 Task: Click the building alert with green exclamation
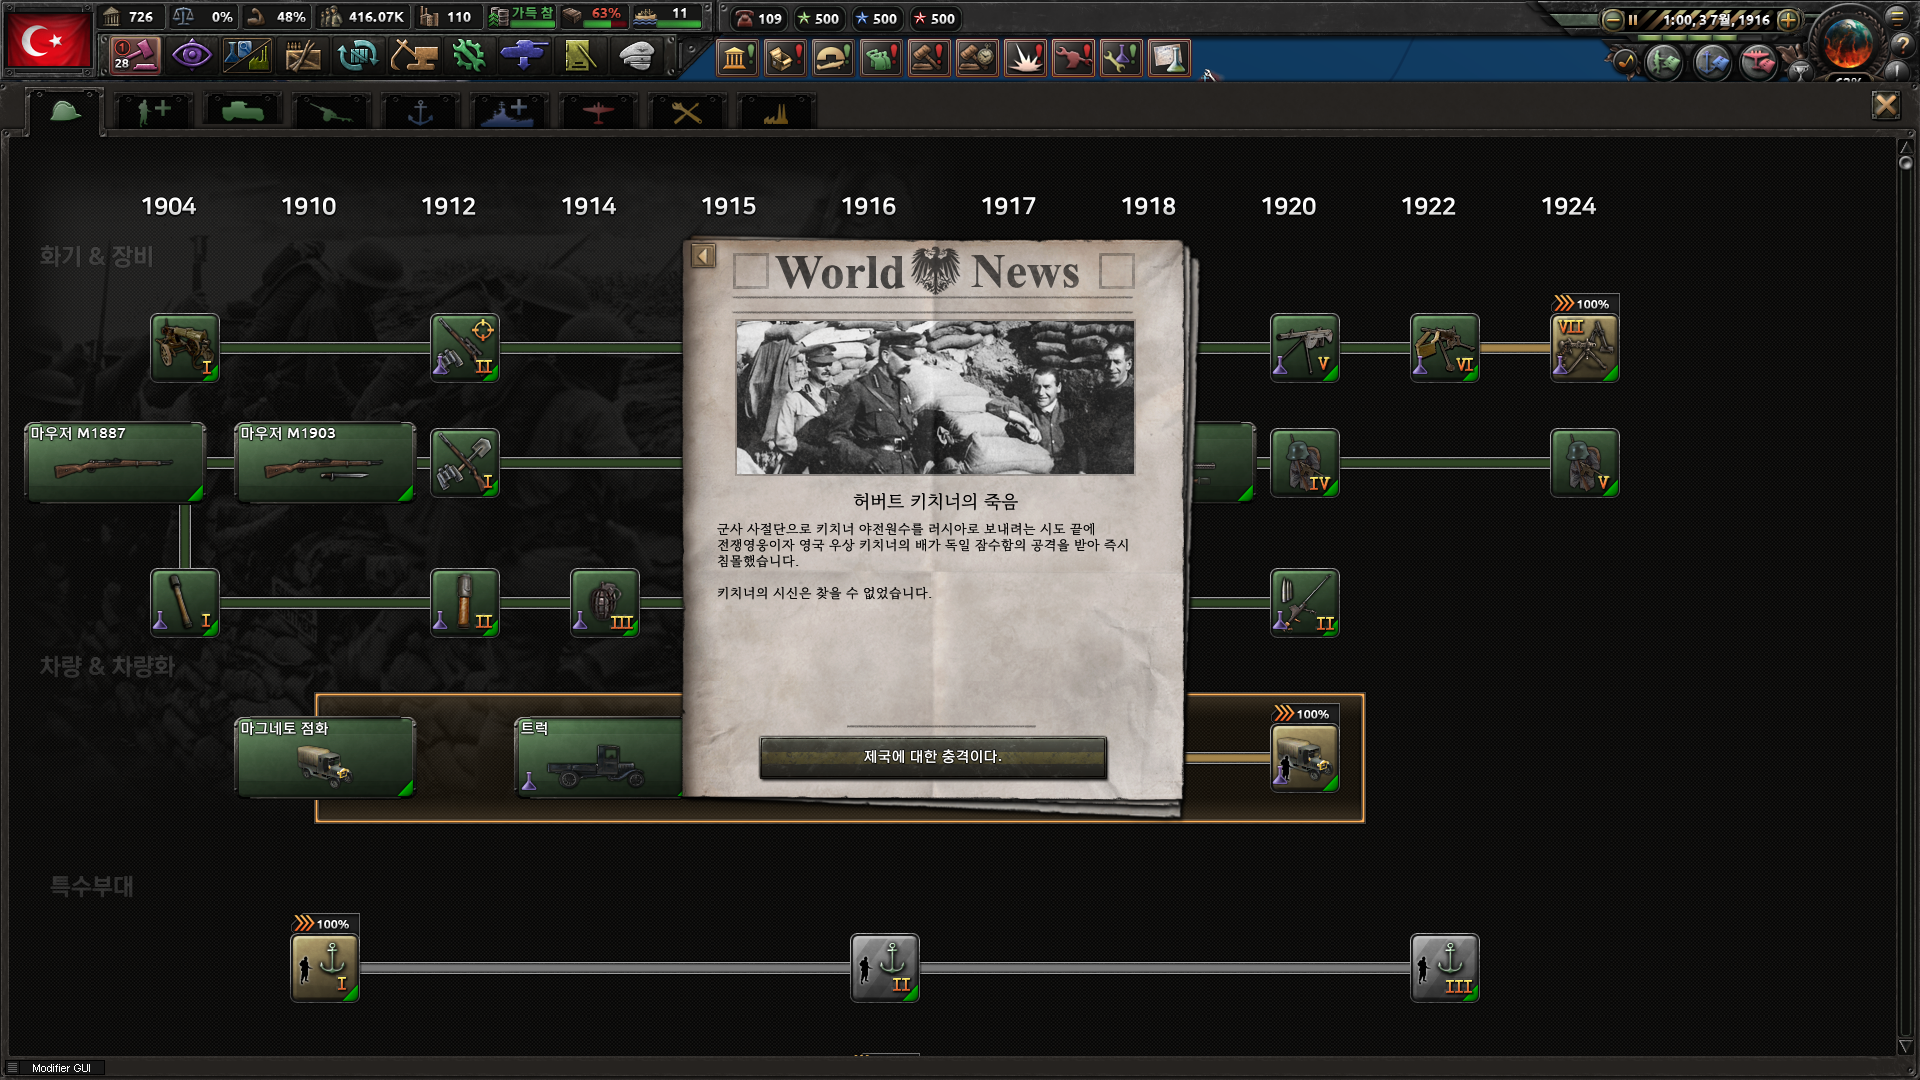point(737,58)
